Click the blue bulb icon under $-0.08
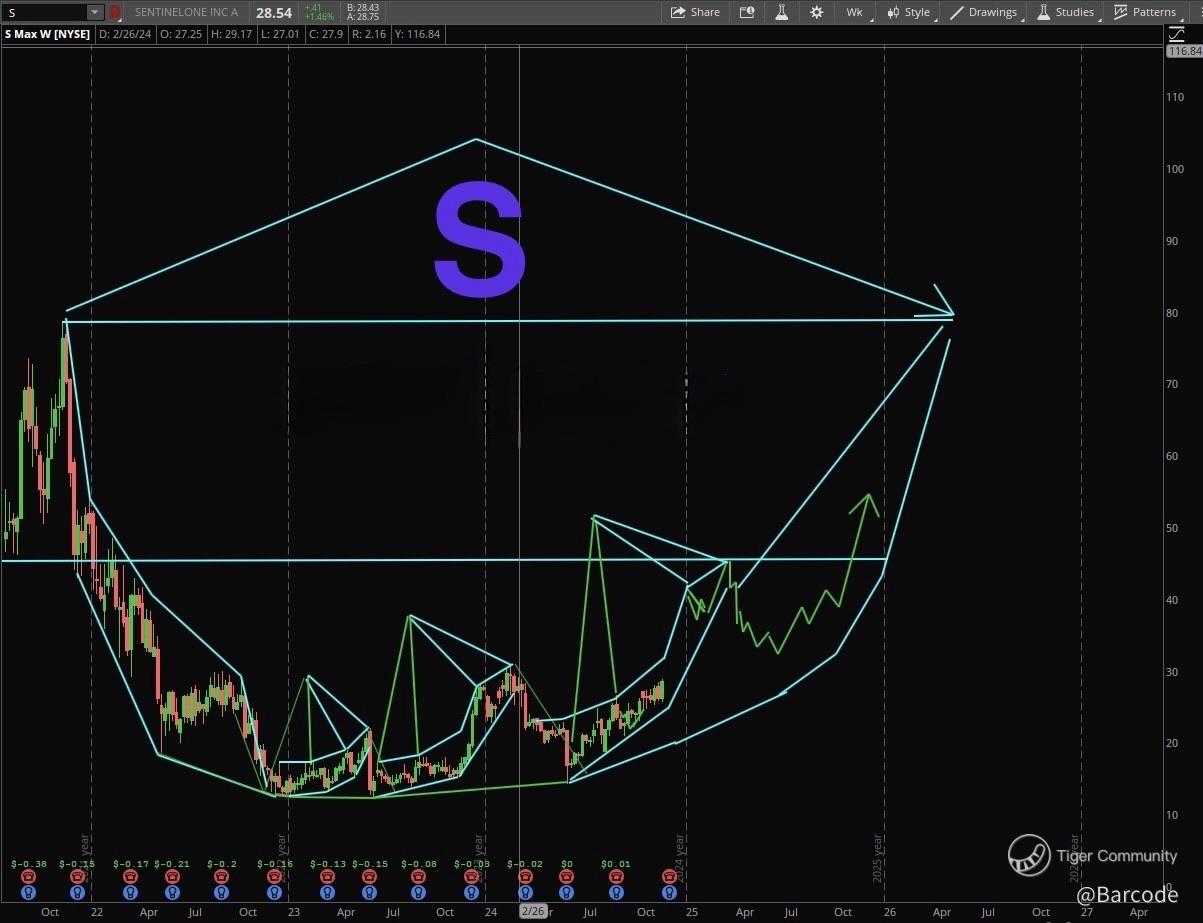1203x923 pixels. 419,891
